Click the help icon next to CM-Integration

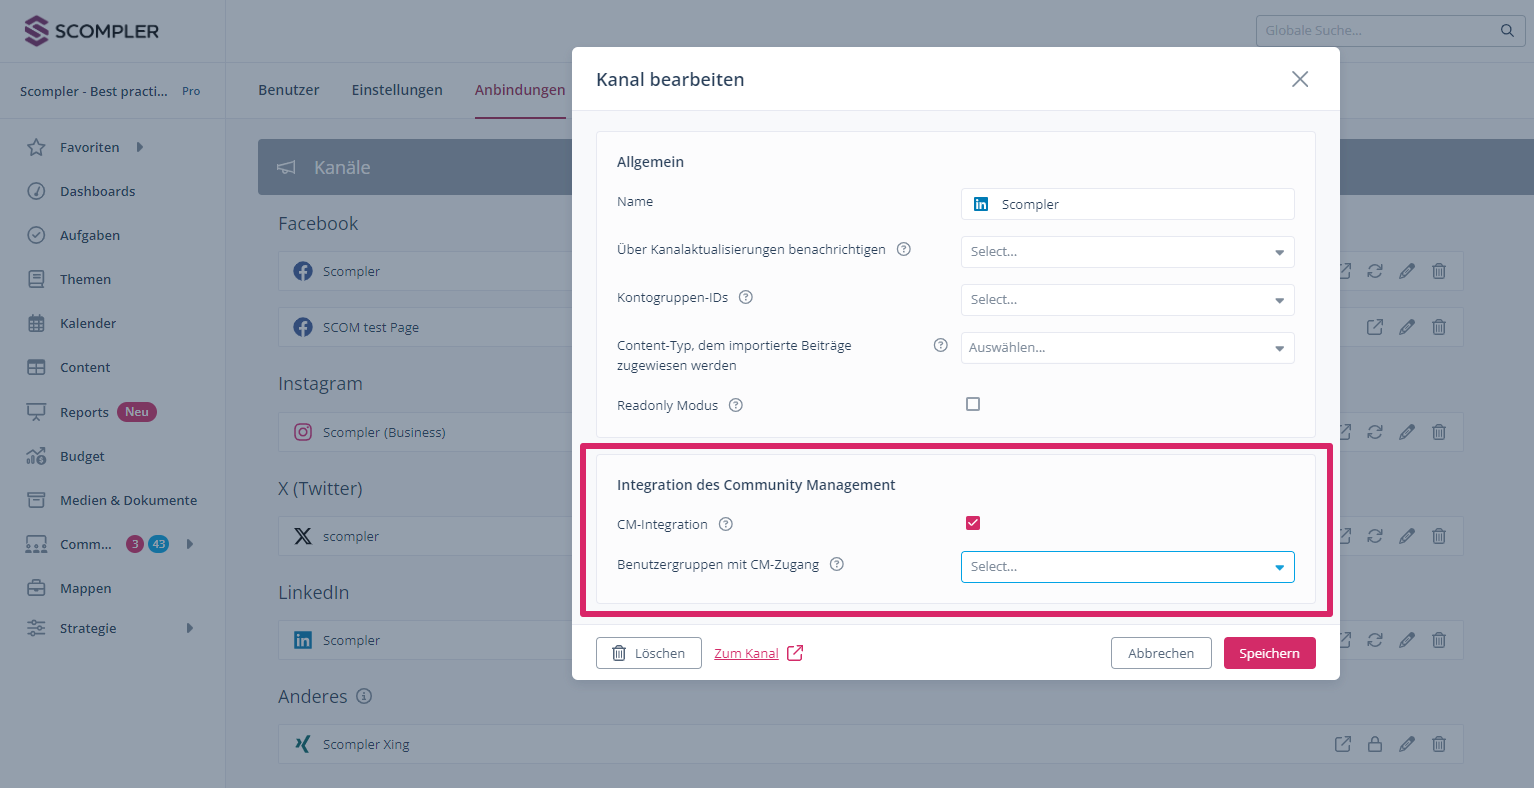(x=726, y=525)
